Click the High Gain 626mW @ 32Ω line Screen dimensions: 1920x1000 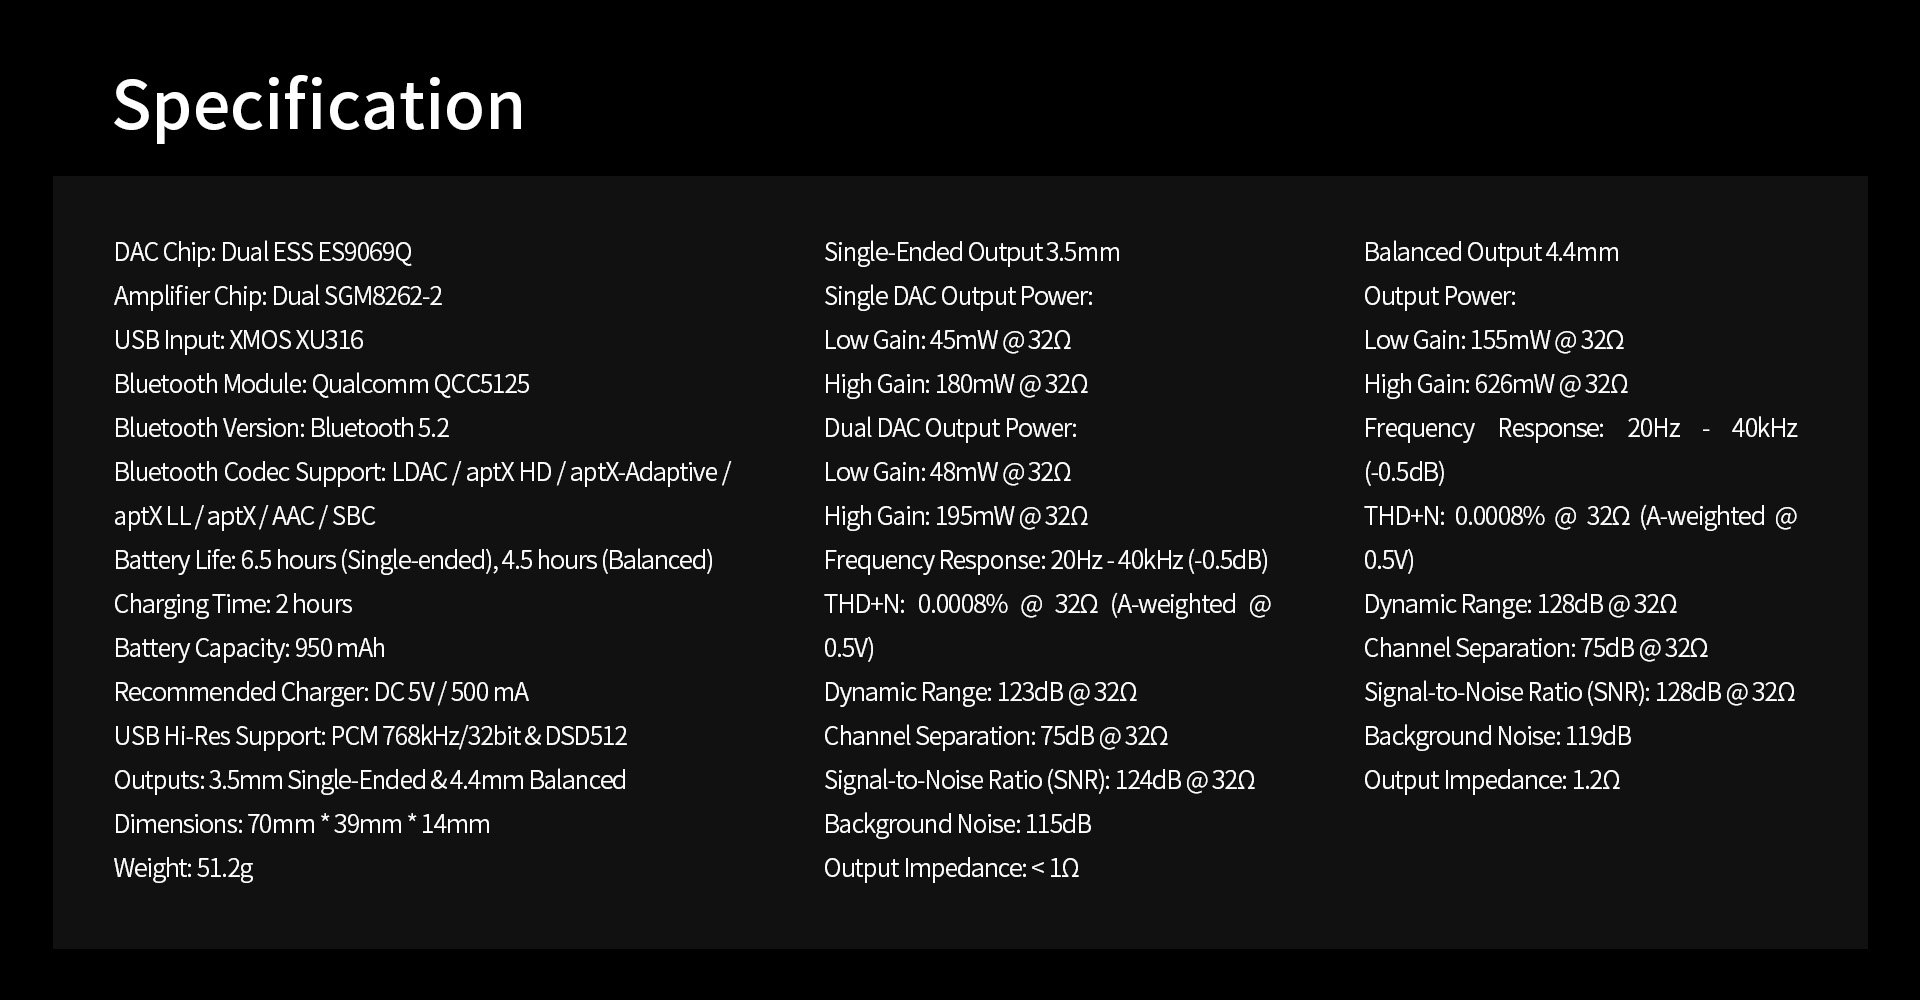1495,384
